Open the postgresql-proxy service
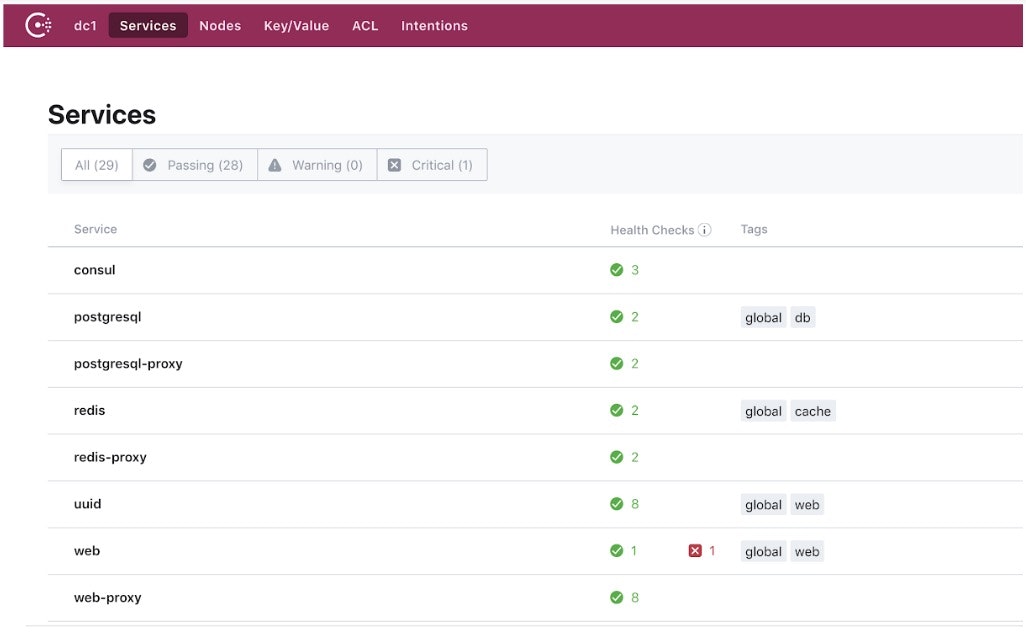The image size is (1026, 637). 128,364
